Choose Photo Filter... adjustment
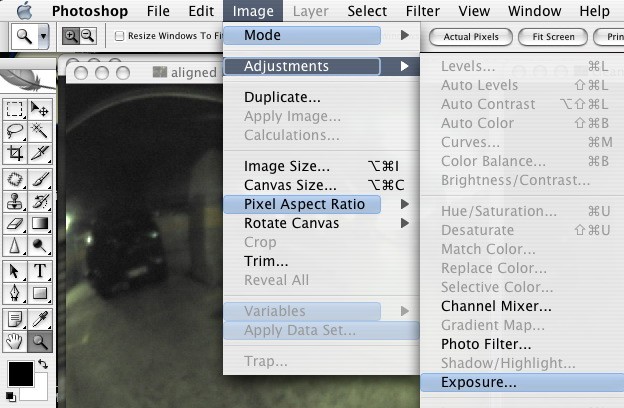The image size is (624, 408). tap(522, 344)
